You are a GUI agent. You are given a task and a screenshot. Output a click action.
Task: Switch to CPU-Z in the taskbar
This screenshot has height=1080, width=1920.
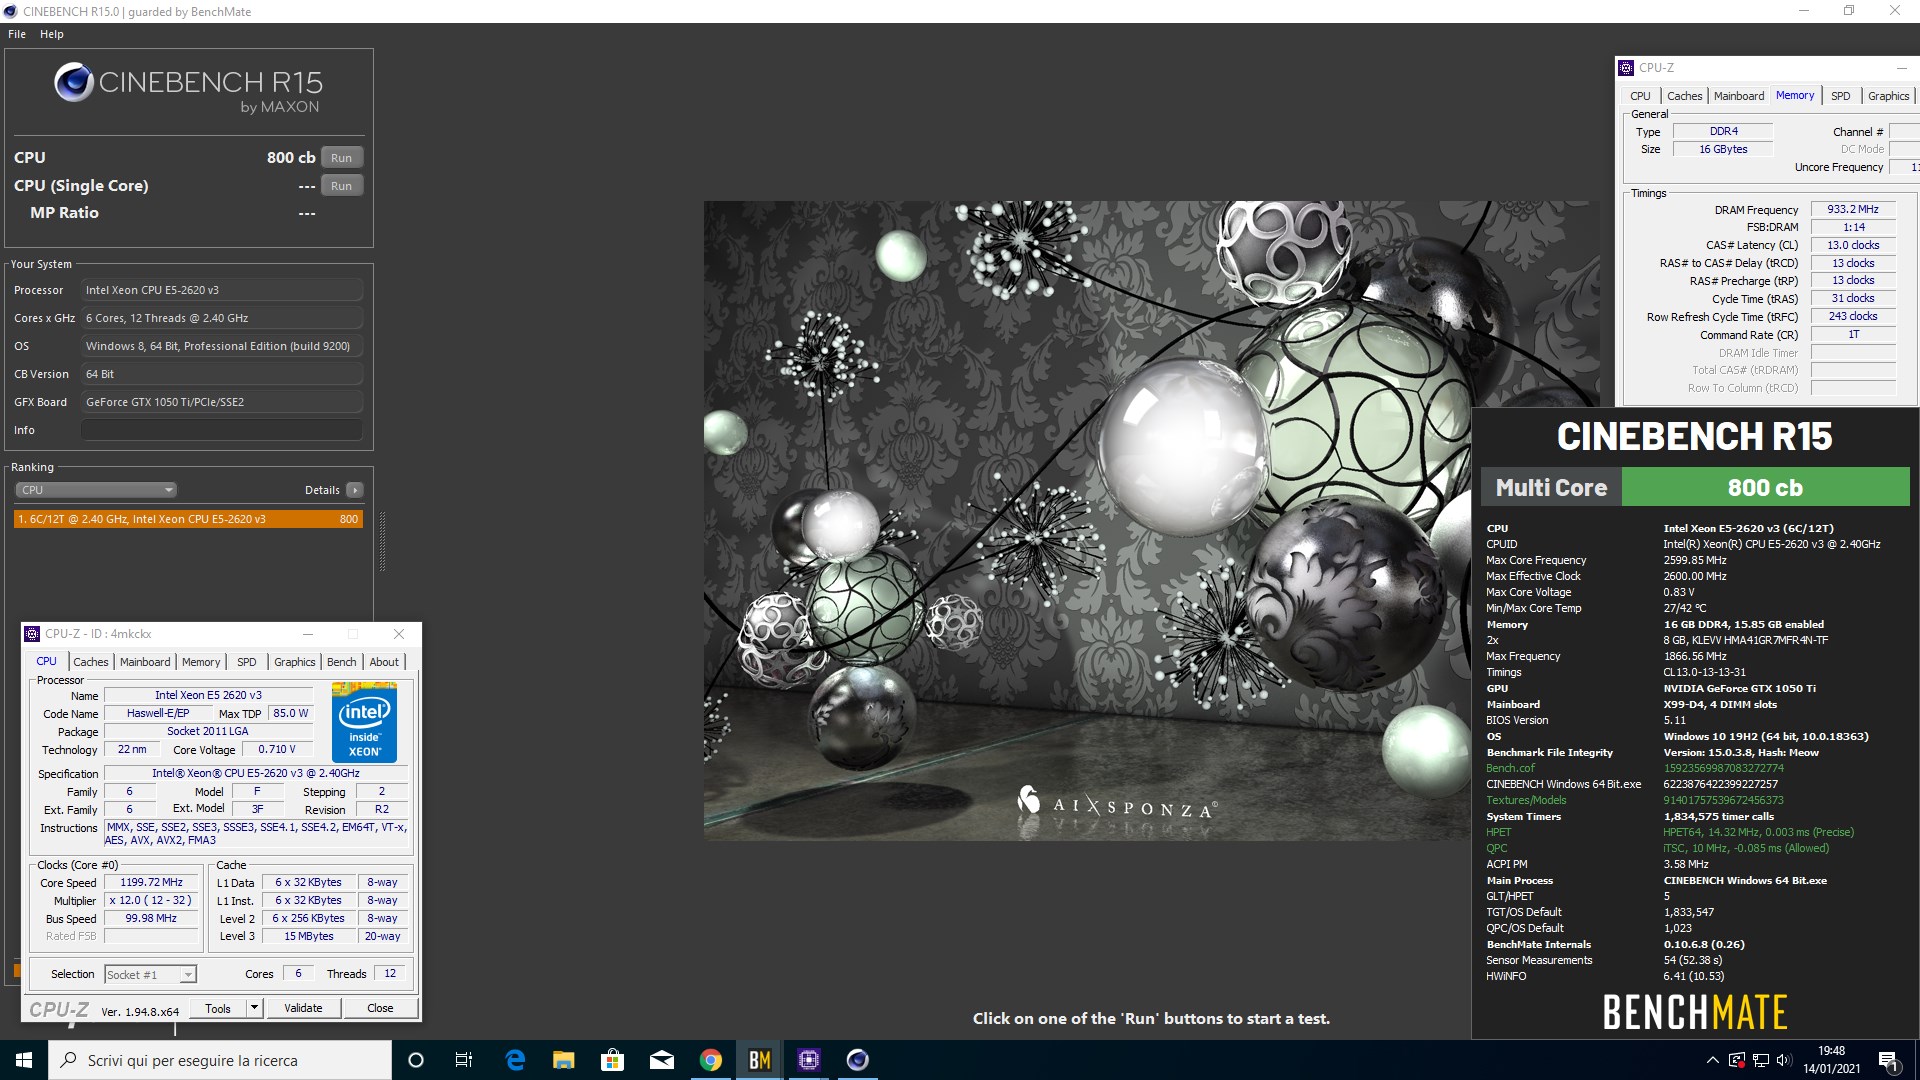click(x=809, y=1060)
